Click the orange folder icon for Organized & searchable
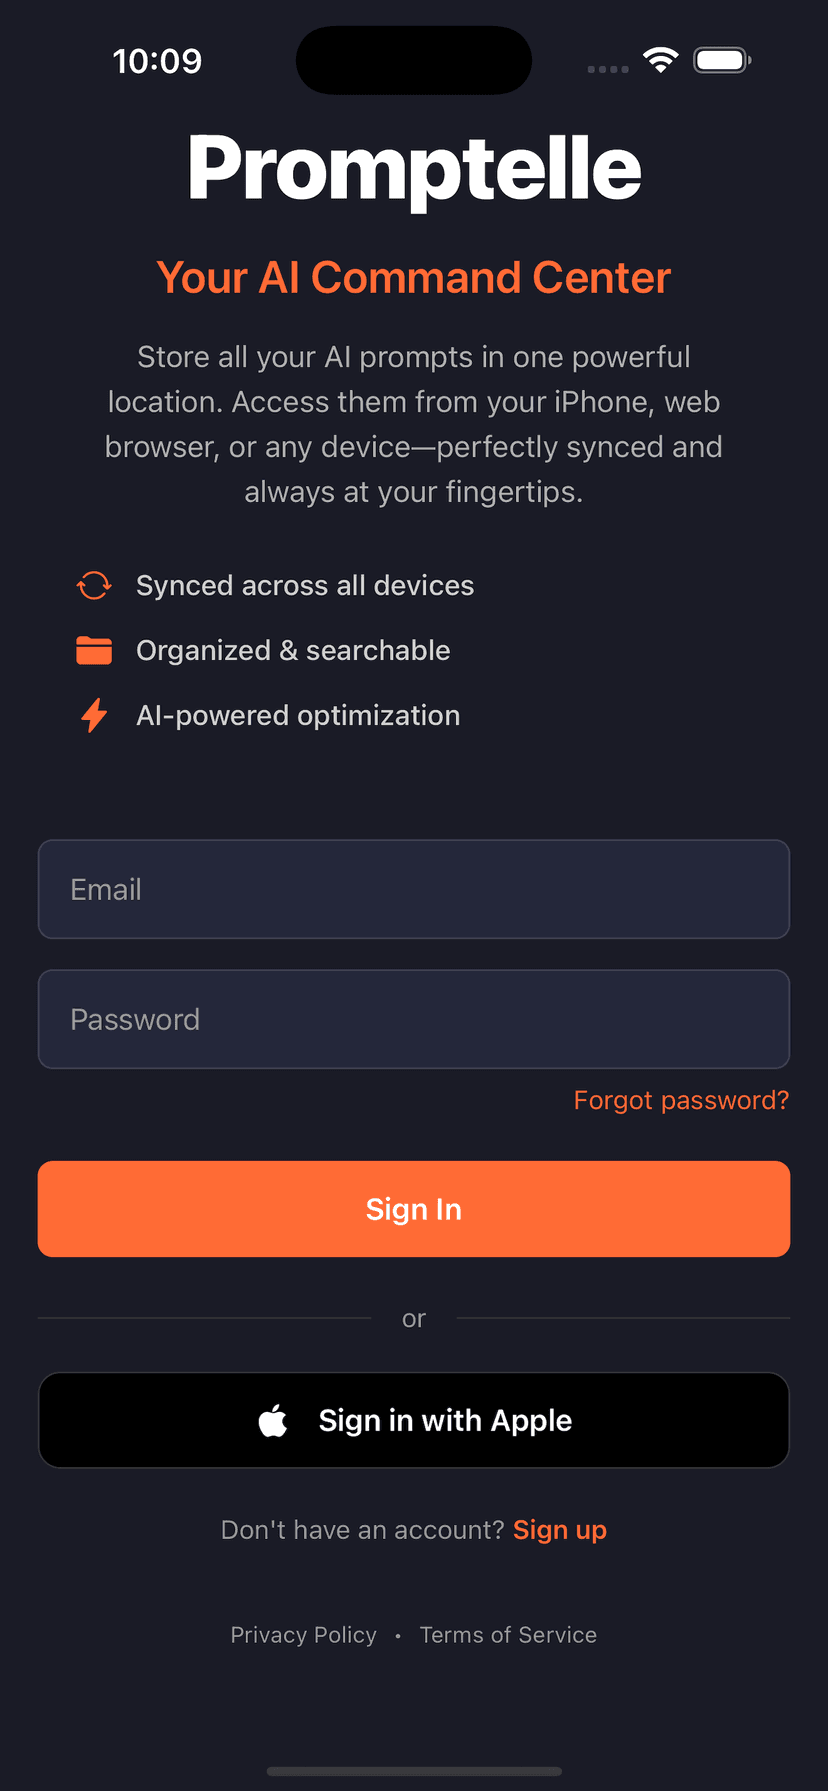 93,650
